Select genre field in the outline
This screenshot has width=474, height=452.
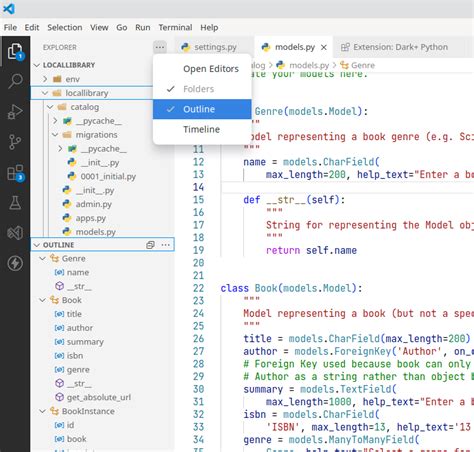(x=78, y=370)
